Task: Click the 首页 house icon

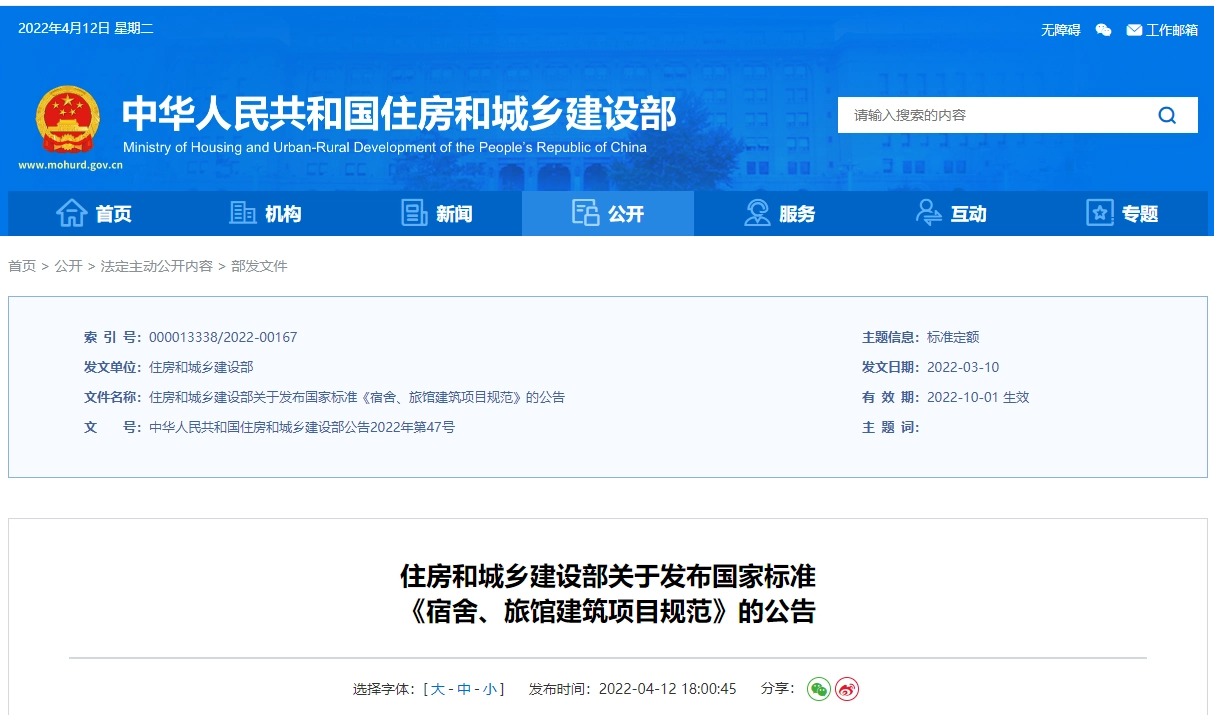Action: pyautogui.click(x=72, y=213)
